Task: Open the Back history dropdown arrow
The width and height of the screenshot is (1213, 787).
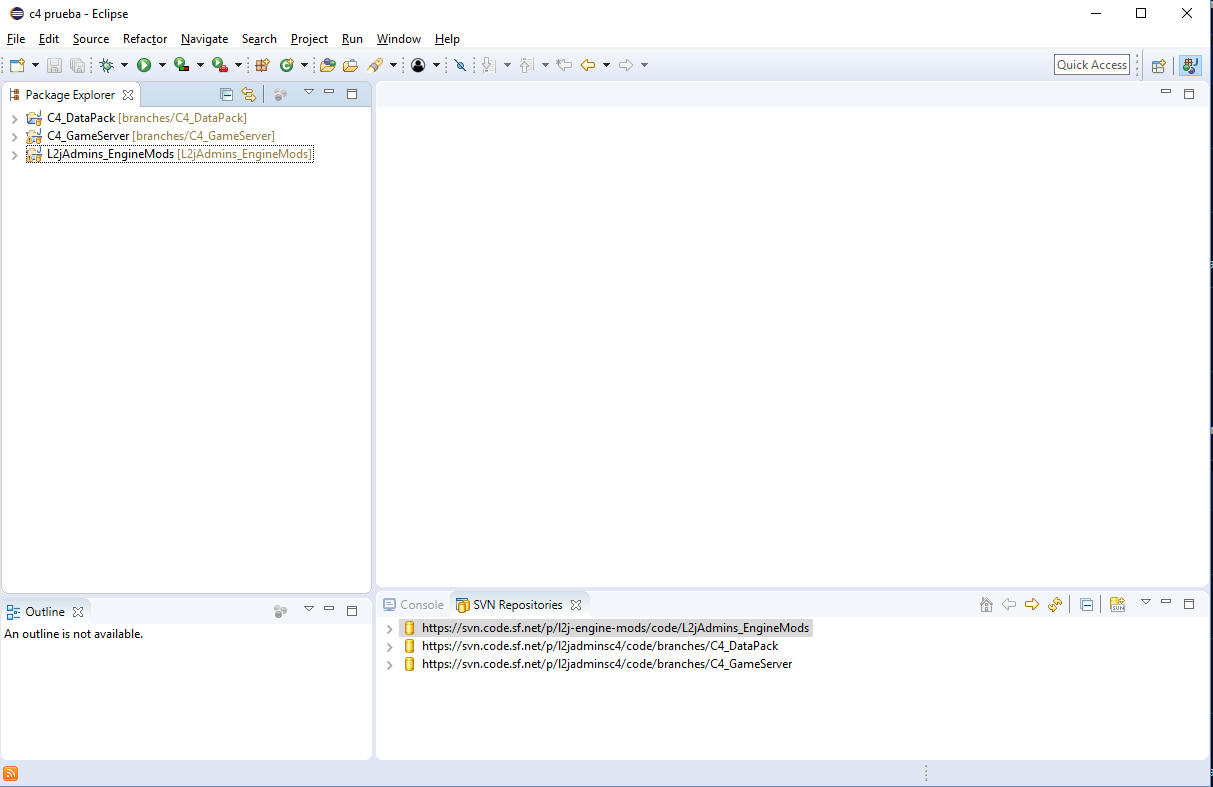Action: 606,65
